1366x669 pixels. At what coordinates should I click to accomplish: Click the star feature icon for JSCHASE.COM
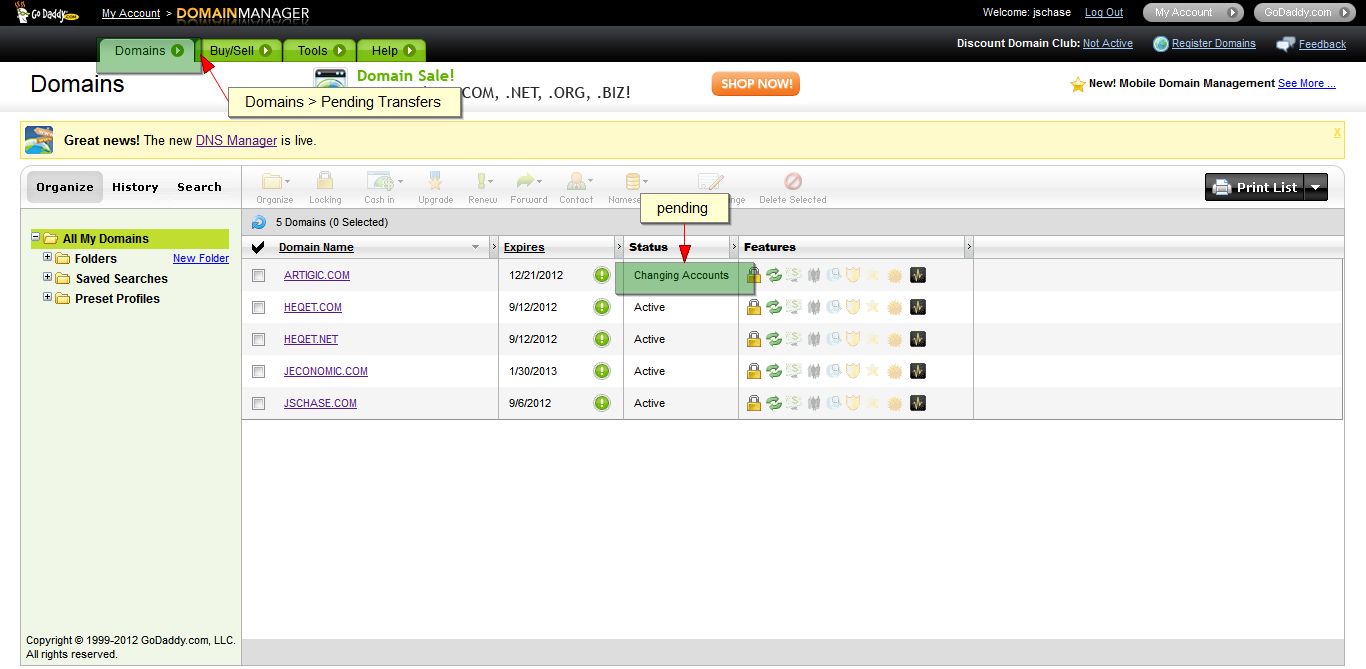(x=873, y=403)
